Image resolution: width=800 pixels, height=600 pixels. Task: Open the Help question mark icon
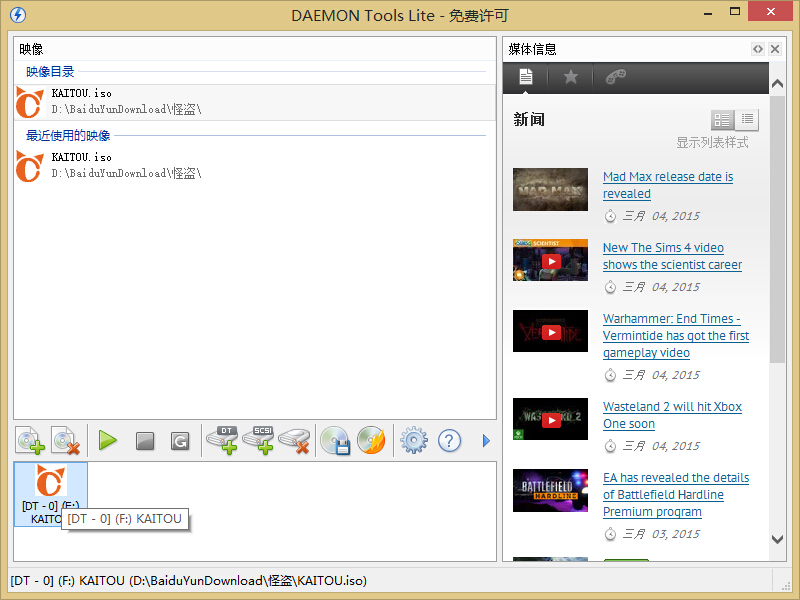click(449, 440)
